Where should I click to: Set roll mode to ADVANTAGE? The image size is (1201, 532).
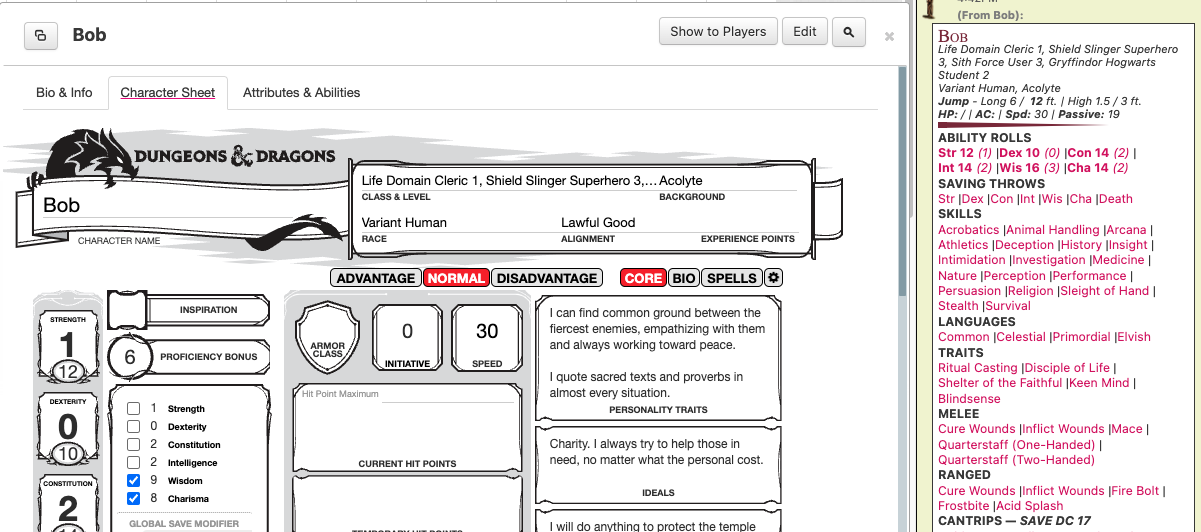click(375, 278)
